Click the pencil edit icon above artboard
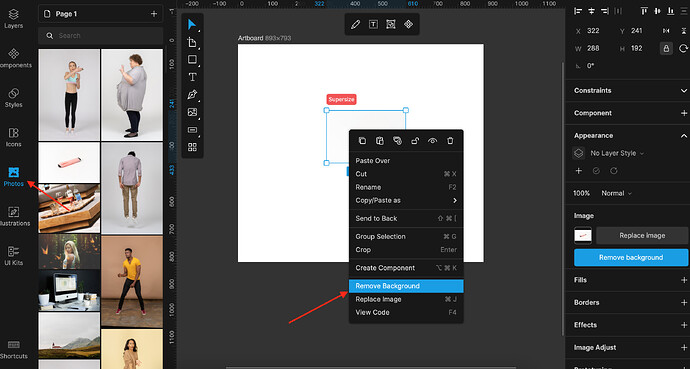Screen dimensions: 690x369 (355, 25)
